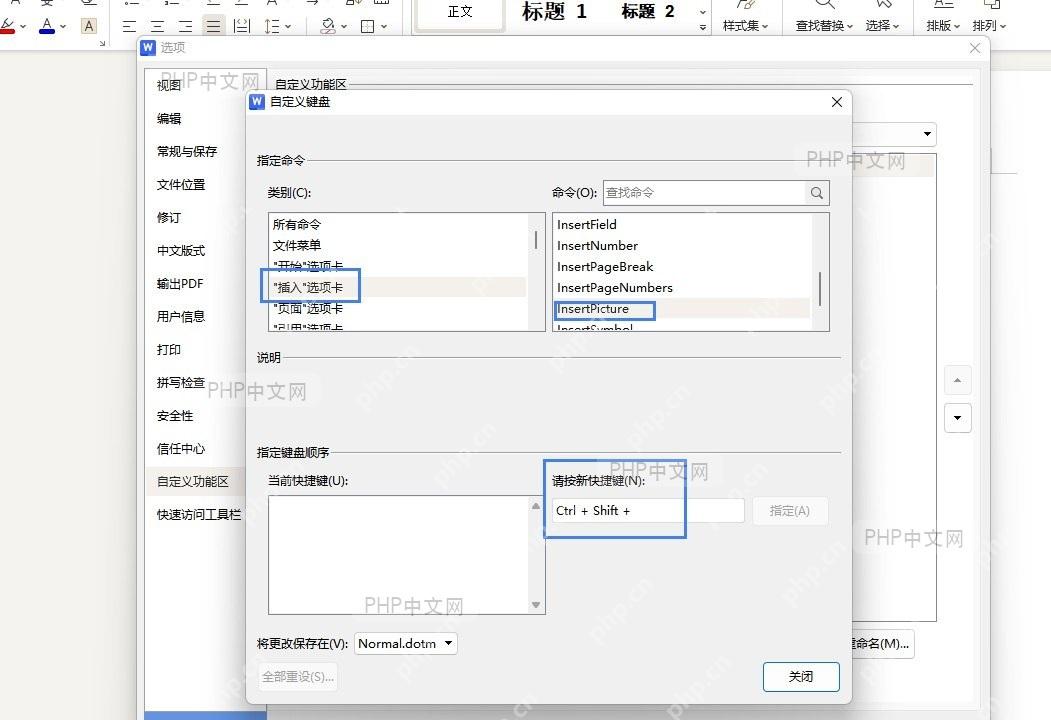Align paragraph text to the left
This screenshot has height=720, width=1051.
pos(130,26)
